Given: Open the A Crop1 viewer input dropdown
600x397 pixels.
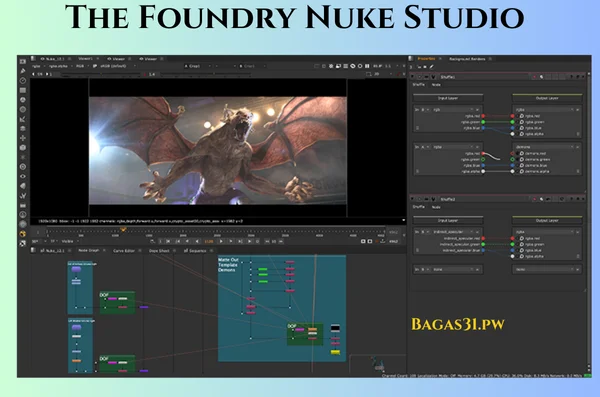Looking at the screenshot, I should tap(198, 66).
